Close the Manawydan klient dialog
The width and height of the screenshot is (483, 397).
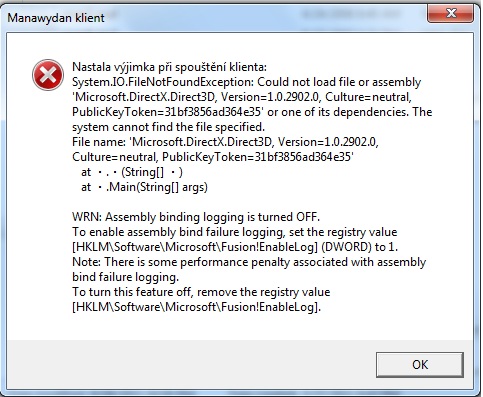point(451,13)
